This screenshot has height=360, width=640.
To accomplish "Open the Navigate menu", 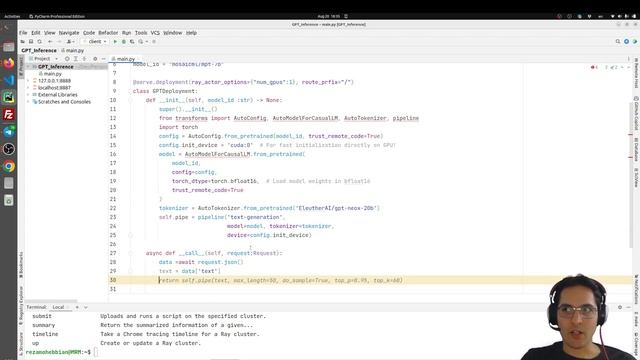I will 69,33.
